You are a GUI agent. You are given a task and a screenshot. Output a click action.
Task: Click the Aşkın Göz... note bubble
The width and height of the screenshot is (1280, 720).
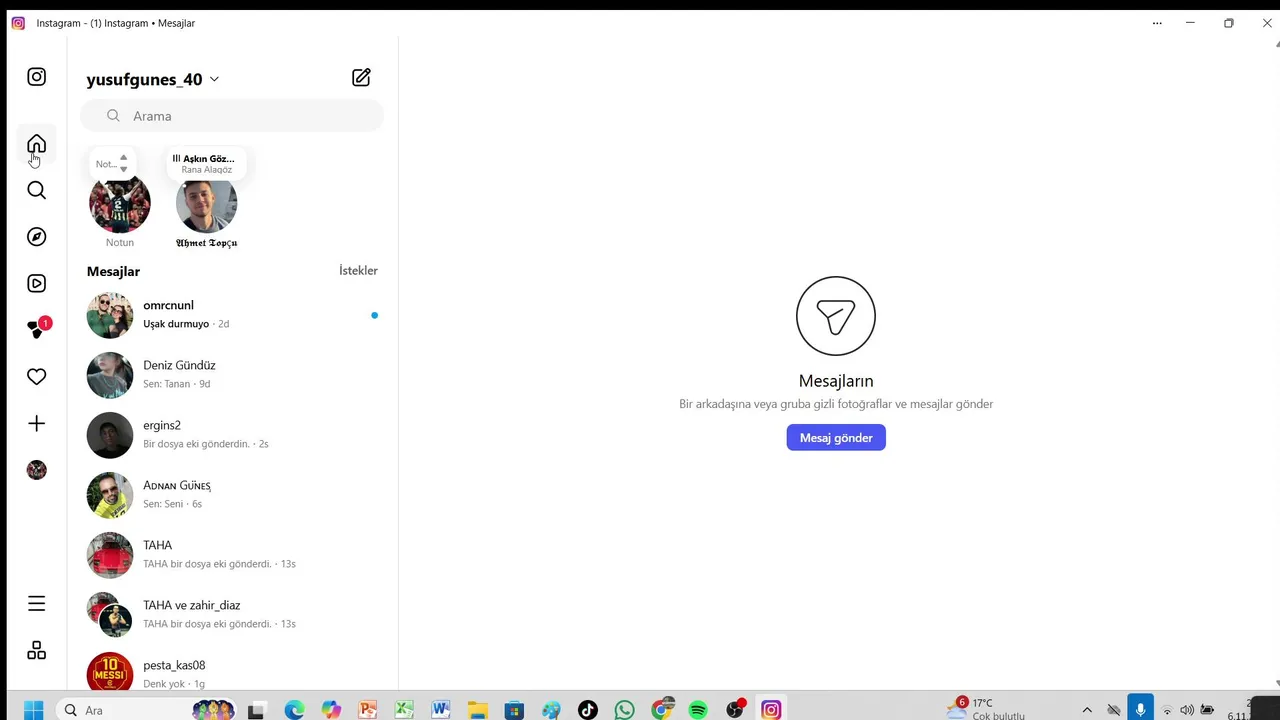[207, 163]
